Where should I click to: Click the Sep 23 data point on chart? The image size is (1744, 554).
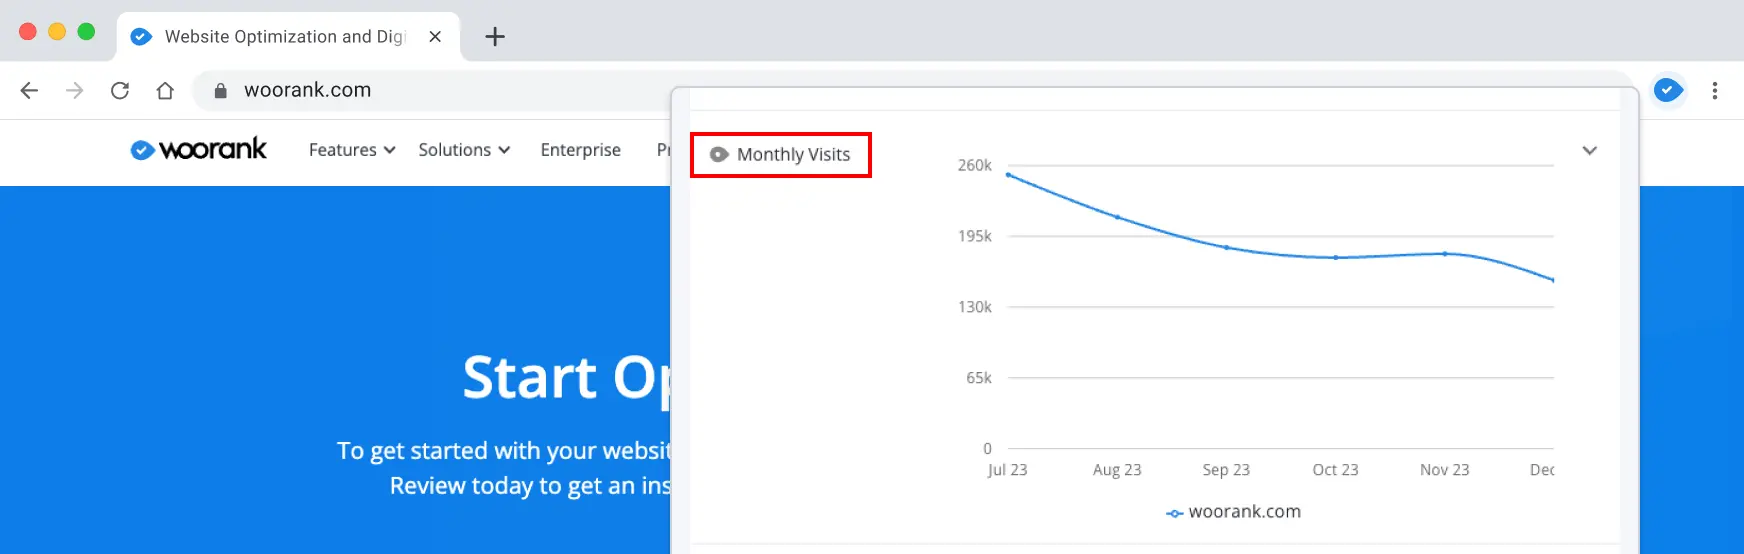coord(1226,247)
